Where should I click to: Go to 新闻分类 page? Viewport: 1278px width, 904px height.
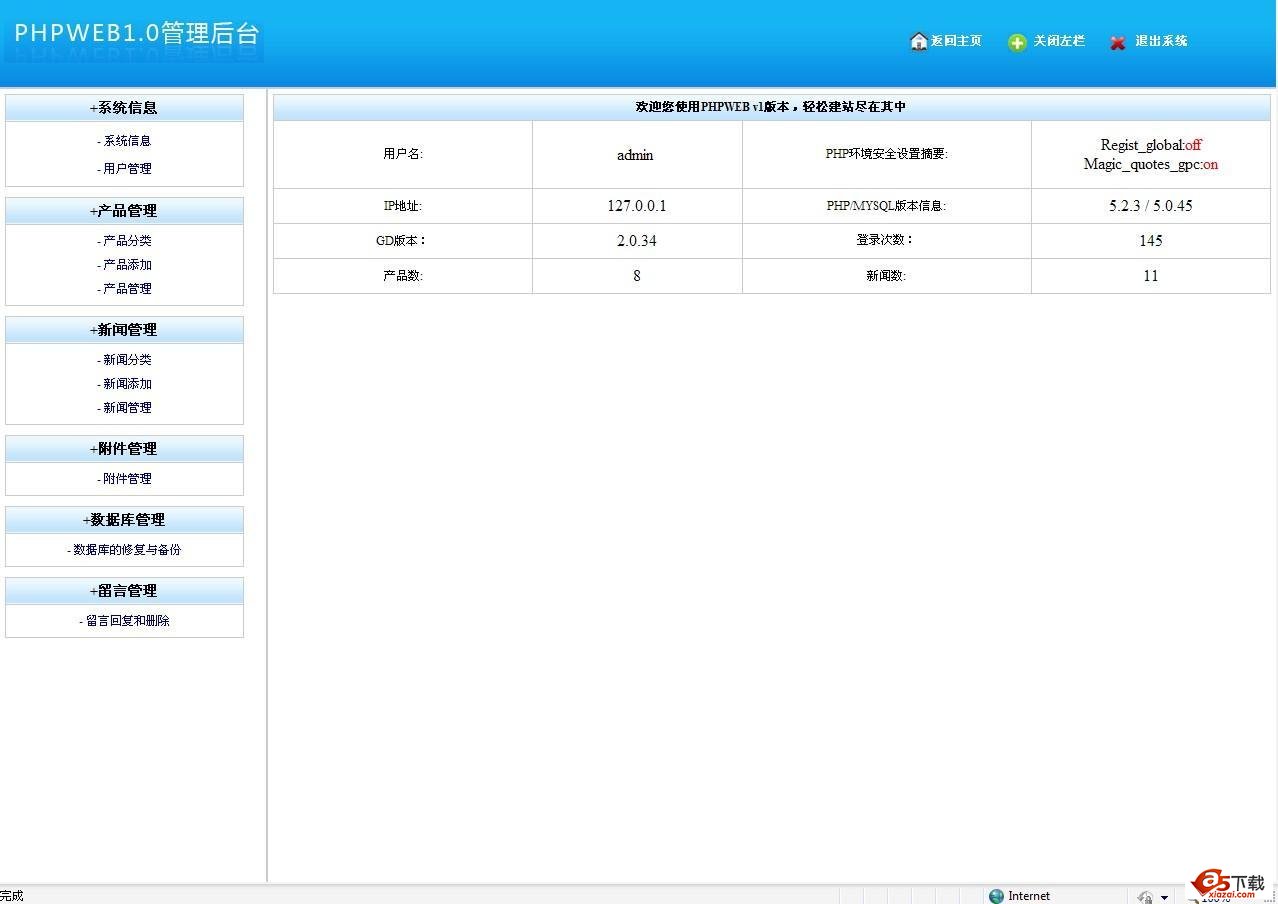[126, 360]
